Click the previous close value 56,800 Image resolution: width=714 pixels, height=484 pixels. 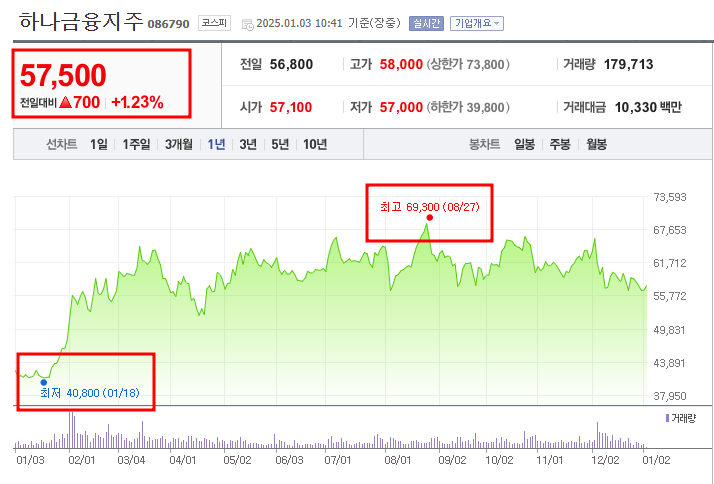click(291, 64)
